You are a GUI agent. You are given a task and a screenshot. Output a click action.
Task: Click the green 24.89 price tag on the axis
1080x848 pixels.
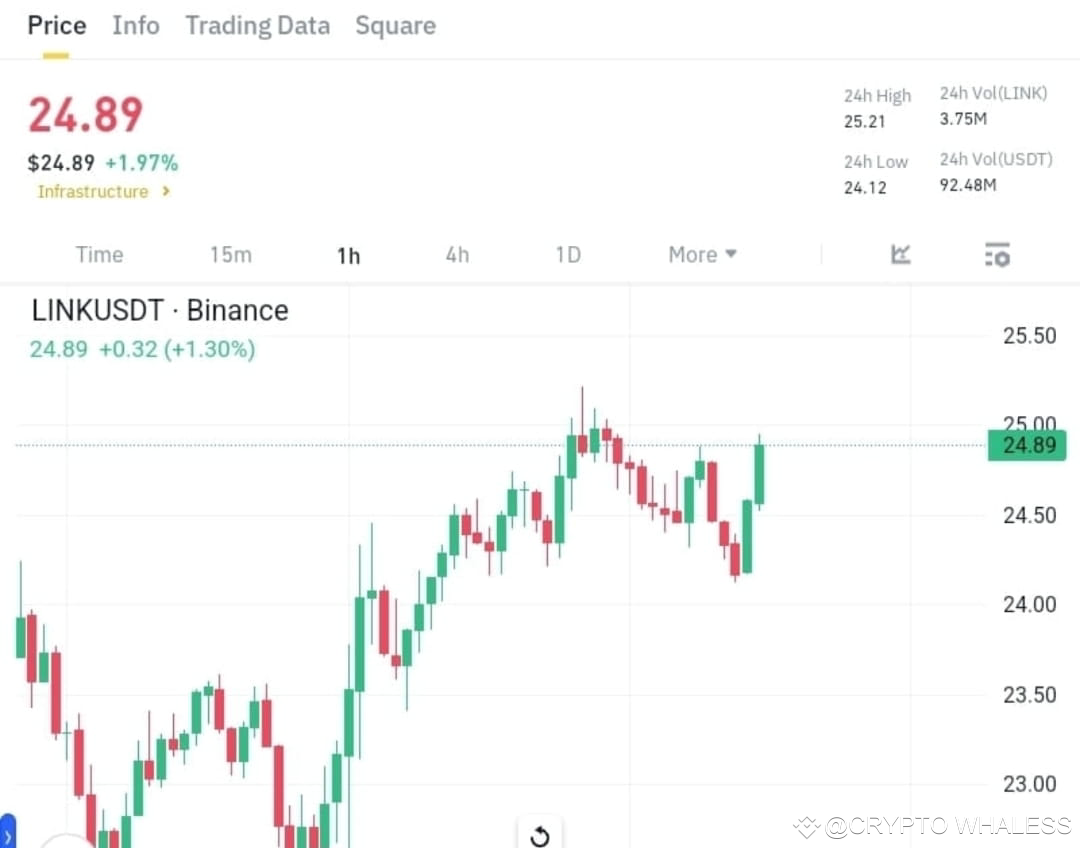coord(1026,445)
